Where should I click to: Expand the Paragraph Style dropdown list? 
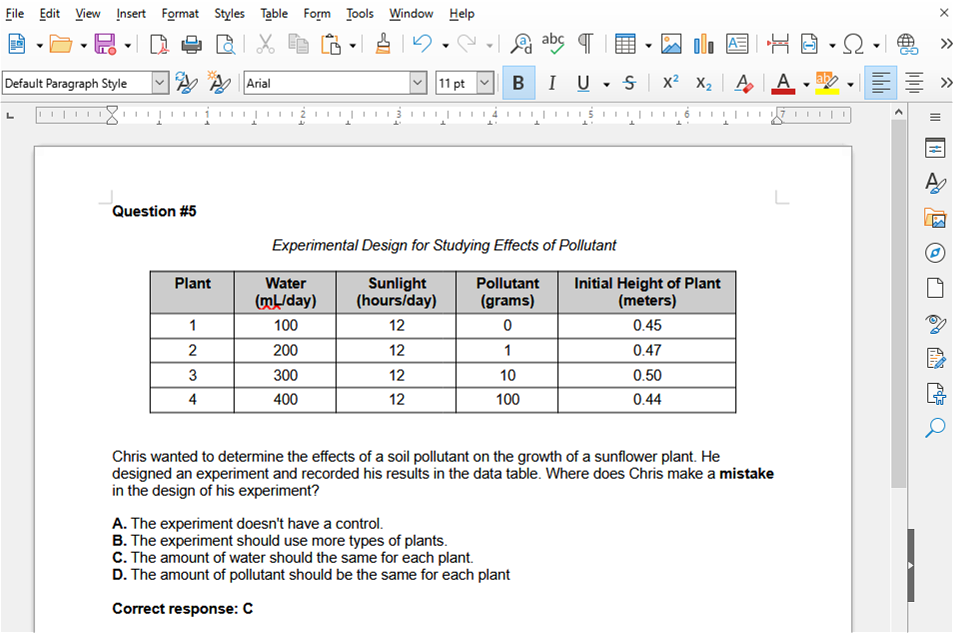(x=160, y=83)
